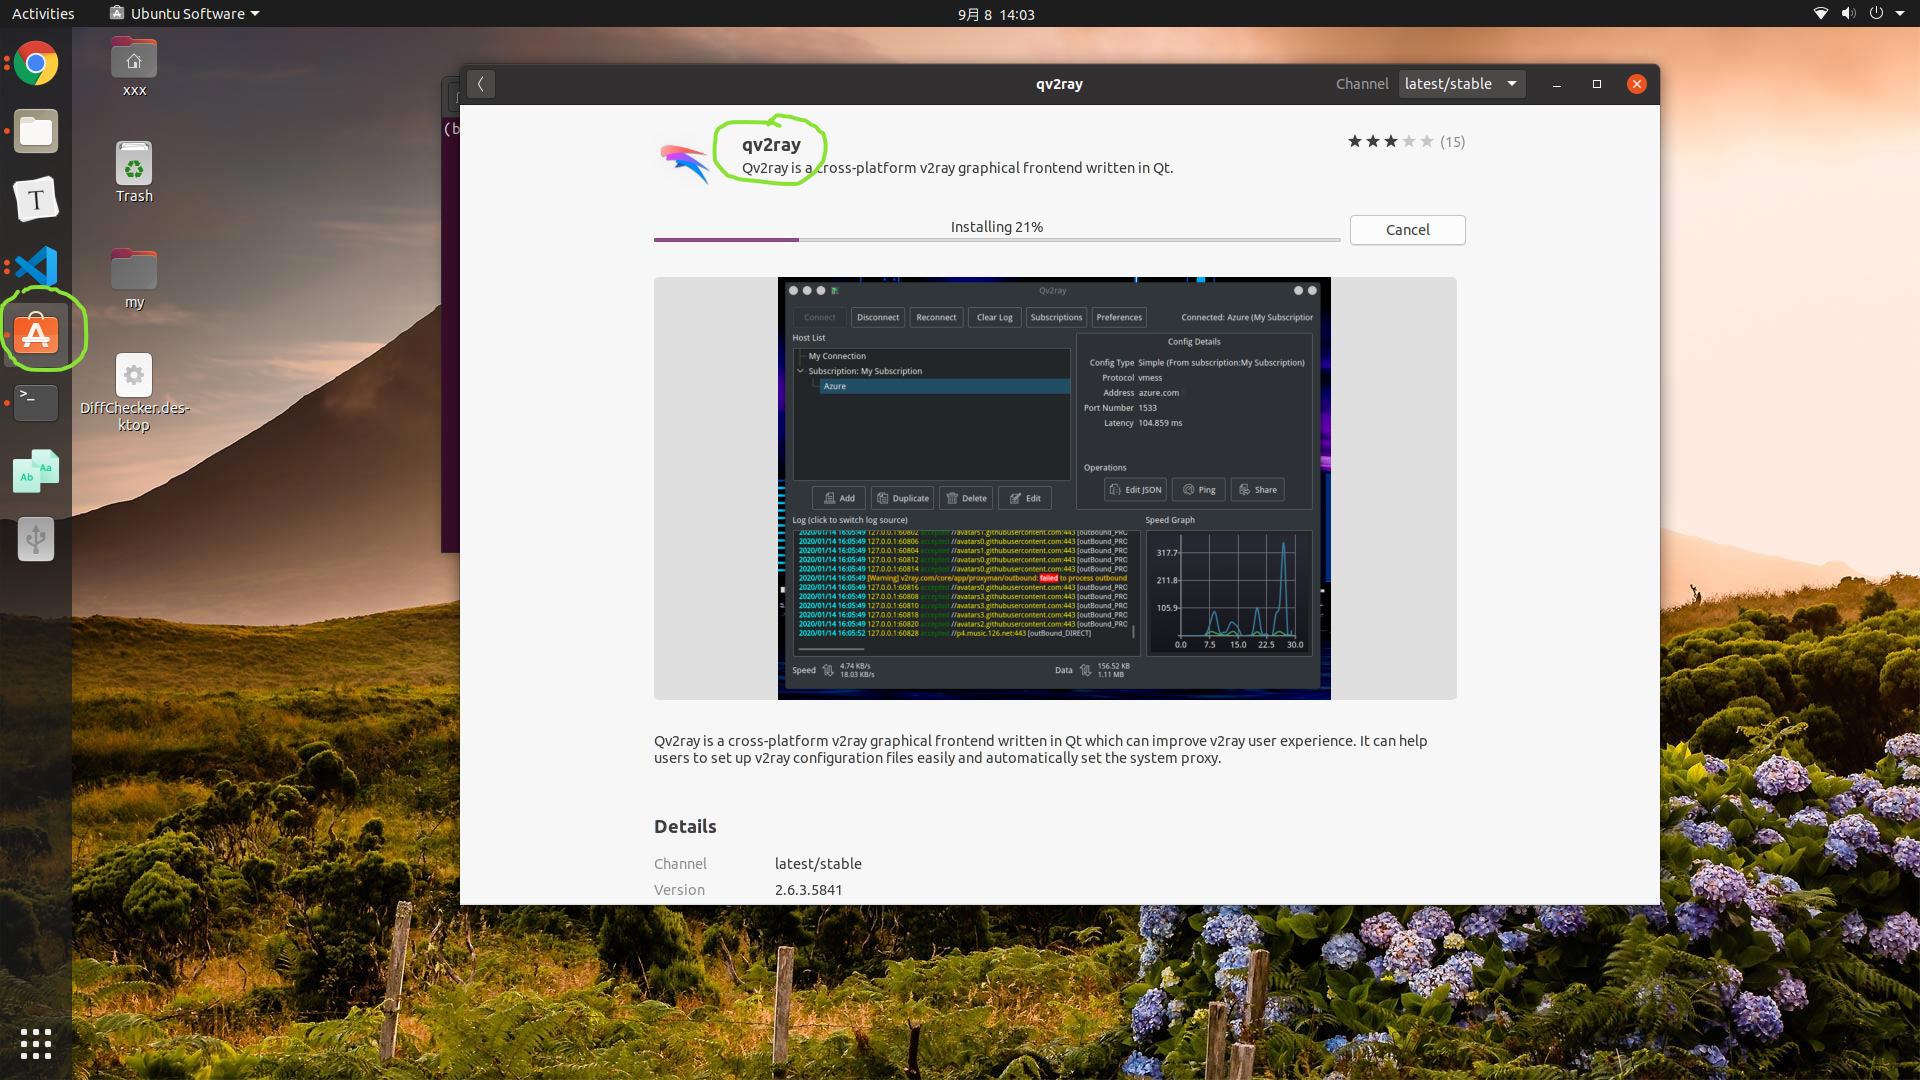Launch the DiffChecker desktop shortcut
This screenshot has height=1080, width=1920.
pos(133,375)
